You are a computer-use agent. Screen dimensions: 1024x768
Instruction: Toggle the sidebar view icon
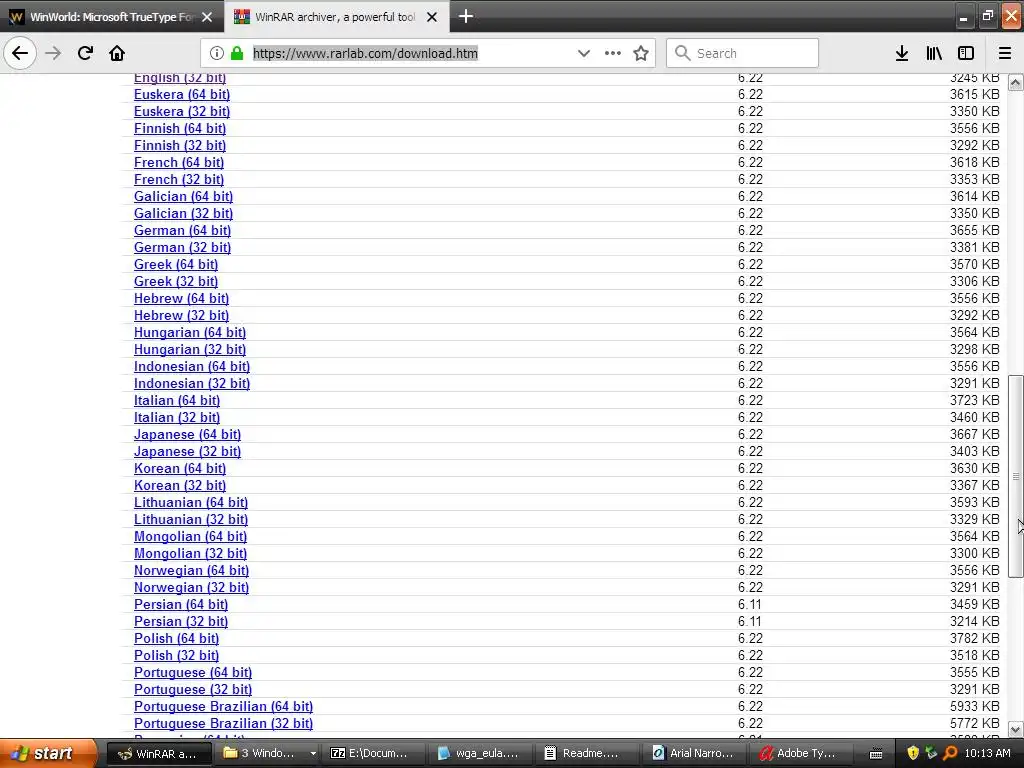point(966,53)
